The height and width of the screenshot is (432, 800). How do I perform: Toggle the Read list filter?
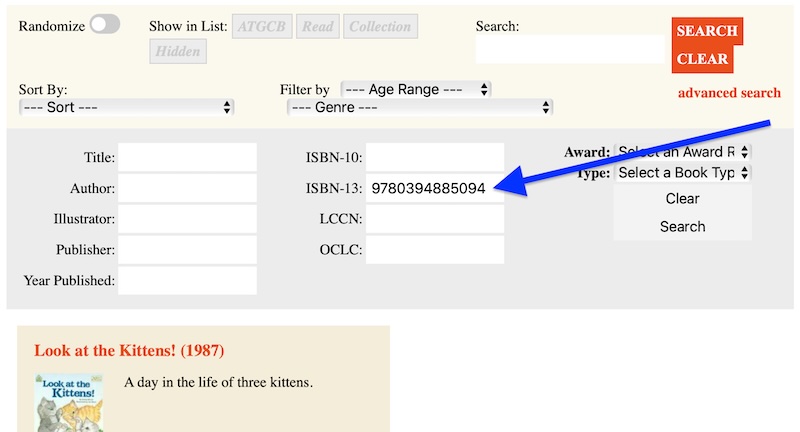point(318,27)
